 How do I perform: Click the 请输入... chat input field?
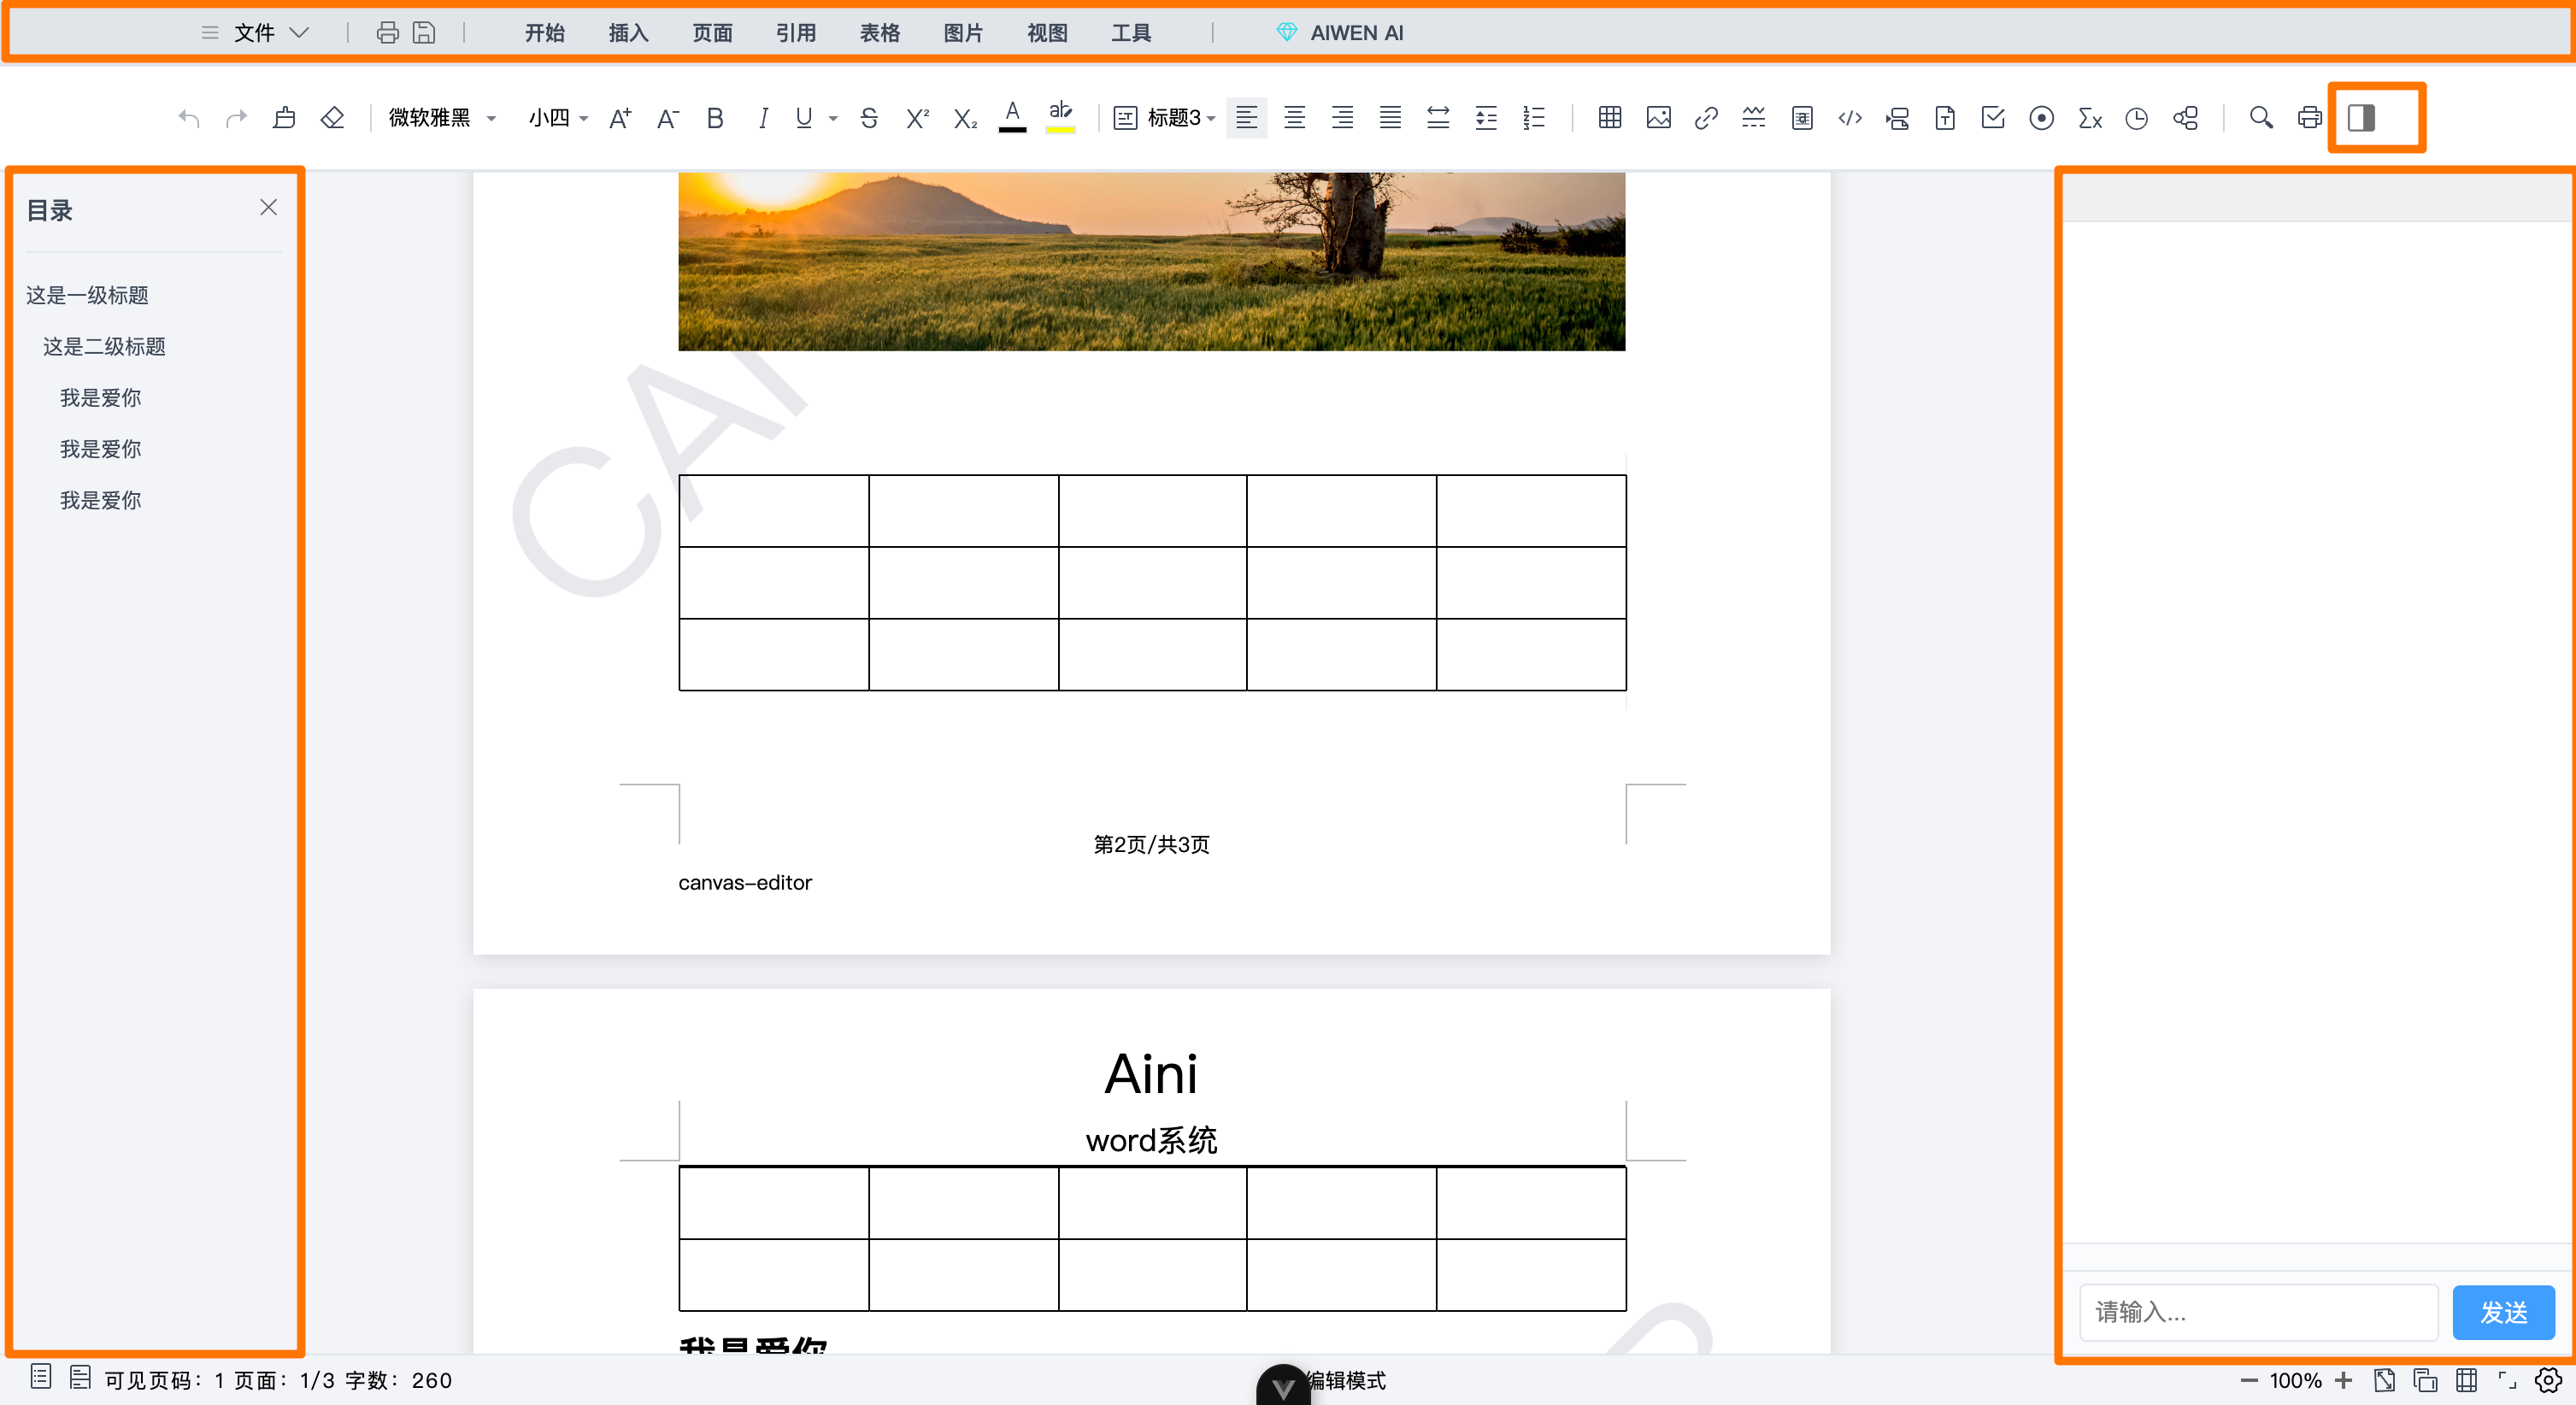pos(2257,1311)
